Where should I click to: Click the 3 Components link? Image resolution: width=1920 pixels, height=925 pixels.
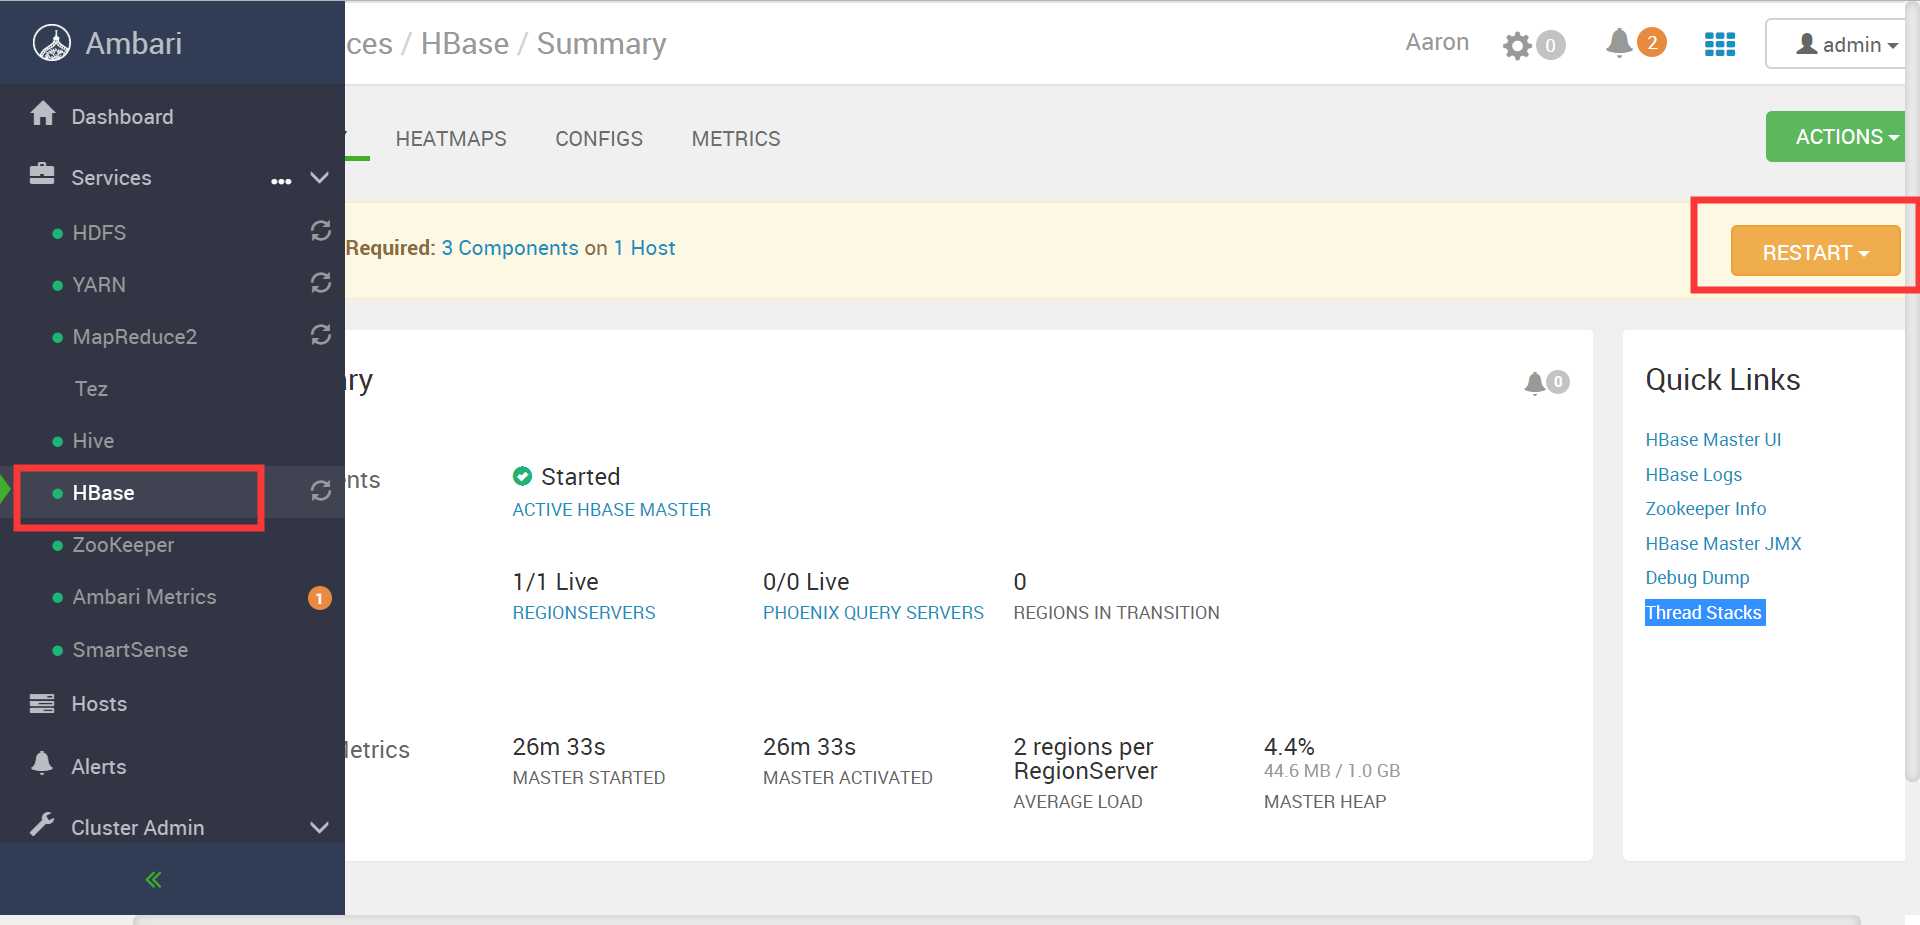coord(510,248)
